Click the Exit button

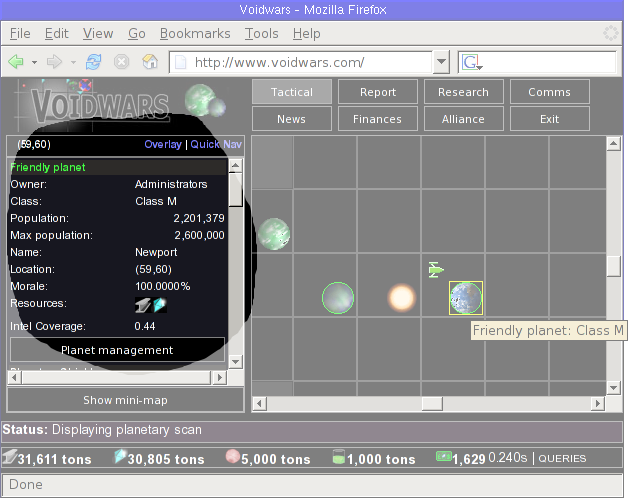coord(549,119)
